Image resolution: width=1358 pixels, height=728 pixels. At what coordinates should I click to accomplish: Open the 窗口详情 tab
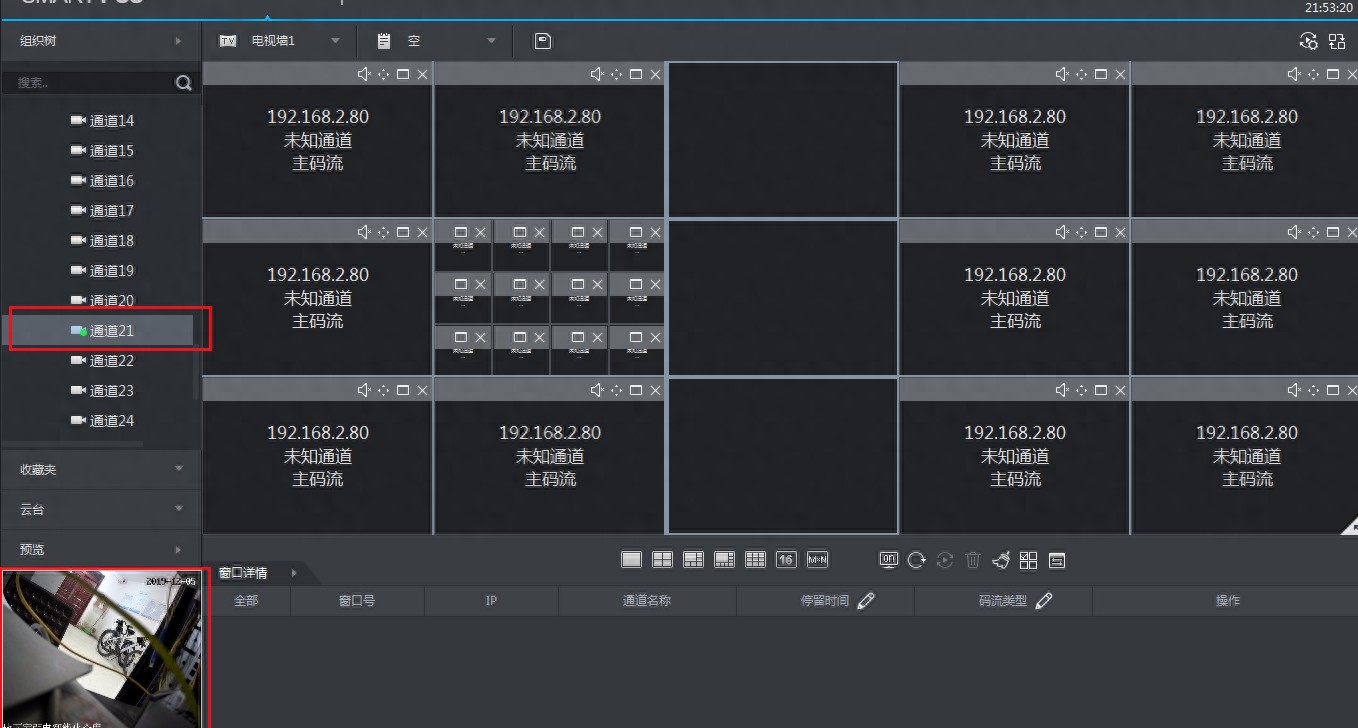point(243,573)
